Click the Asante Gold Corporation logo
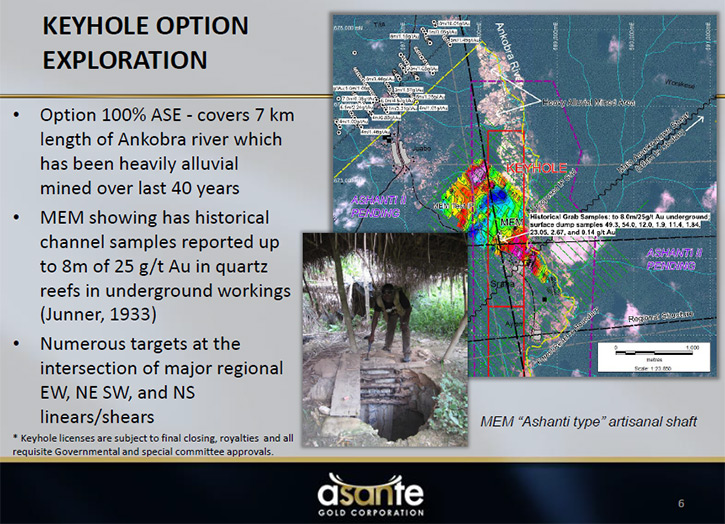The image size is (725, 524). (x=370, y=494)
